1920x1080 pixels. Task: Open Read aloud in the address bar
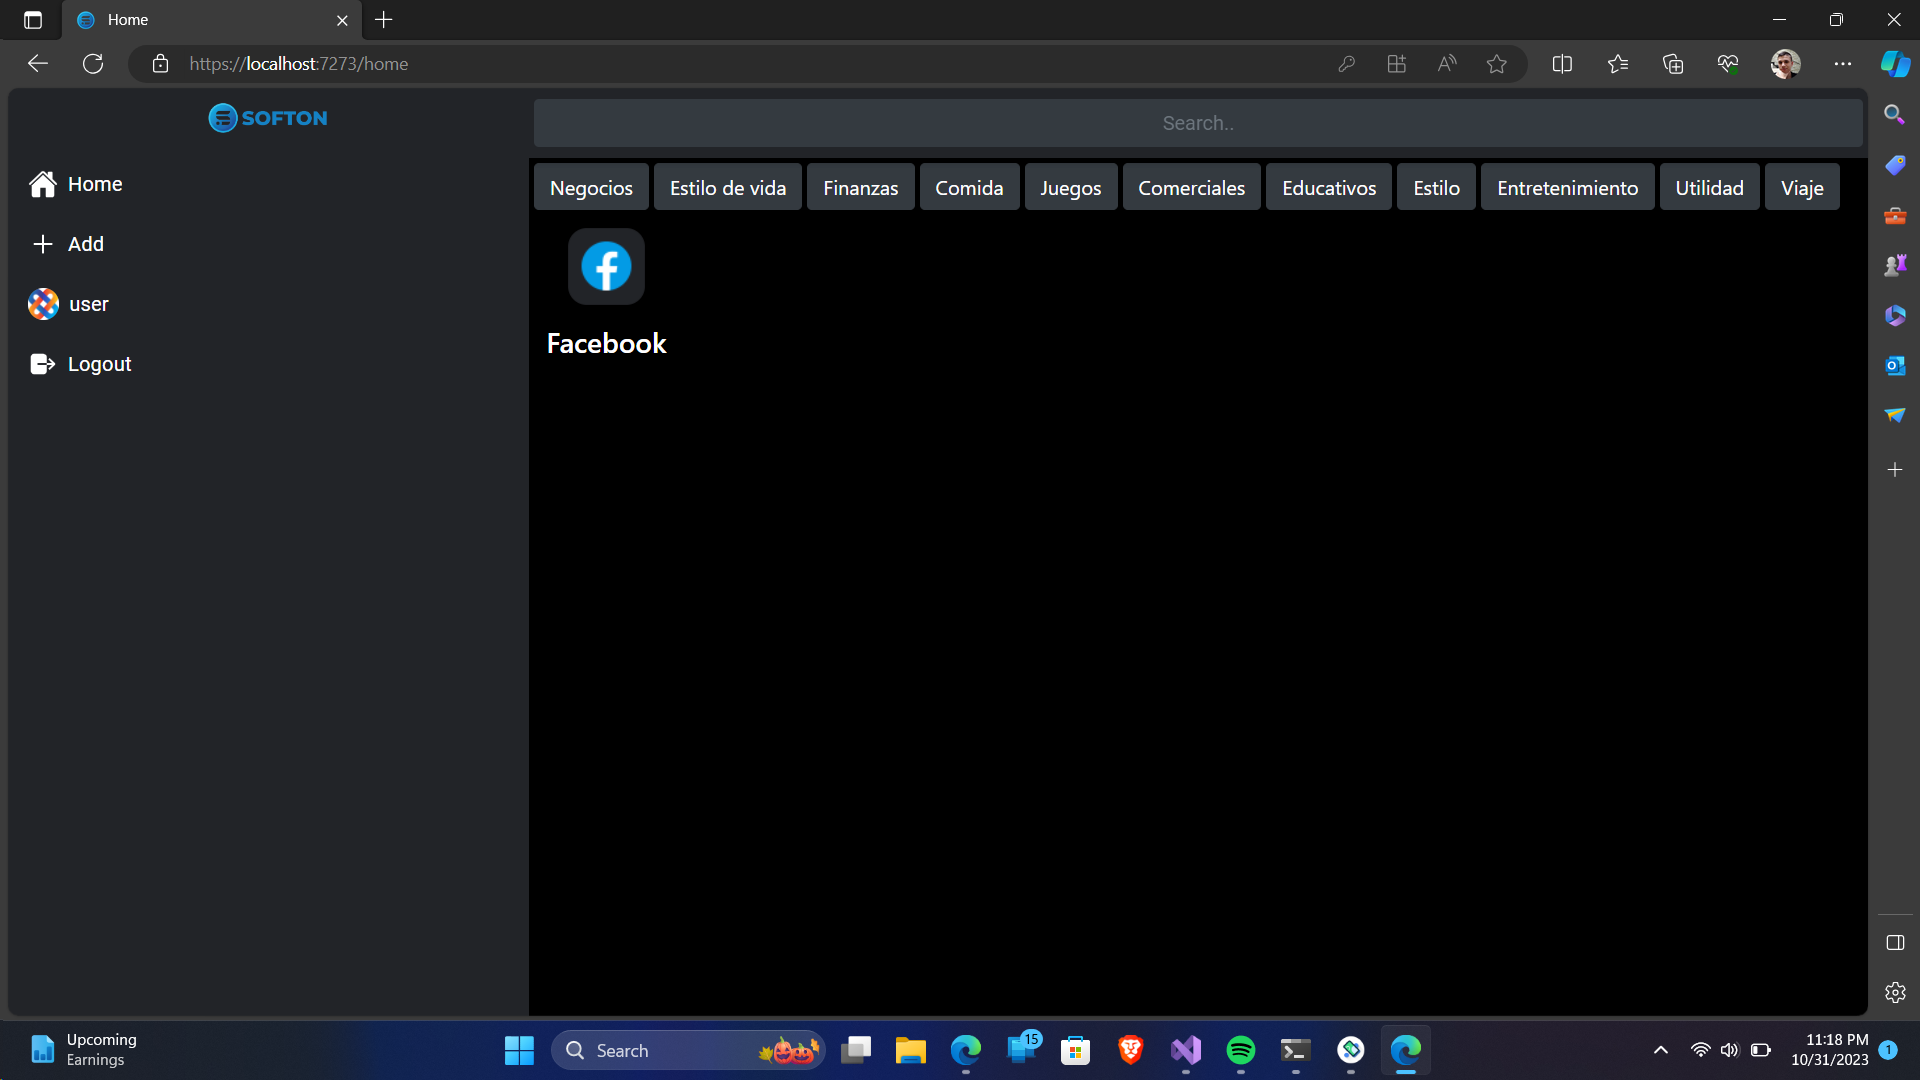coord(1447,64)
